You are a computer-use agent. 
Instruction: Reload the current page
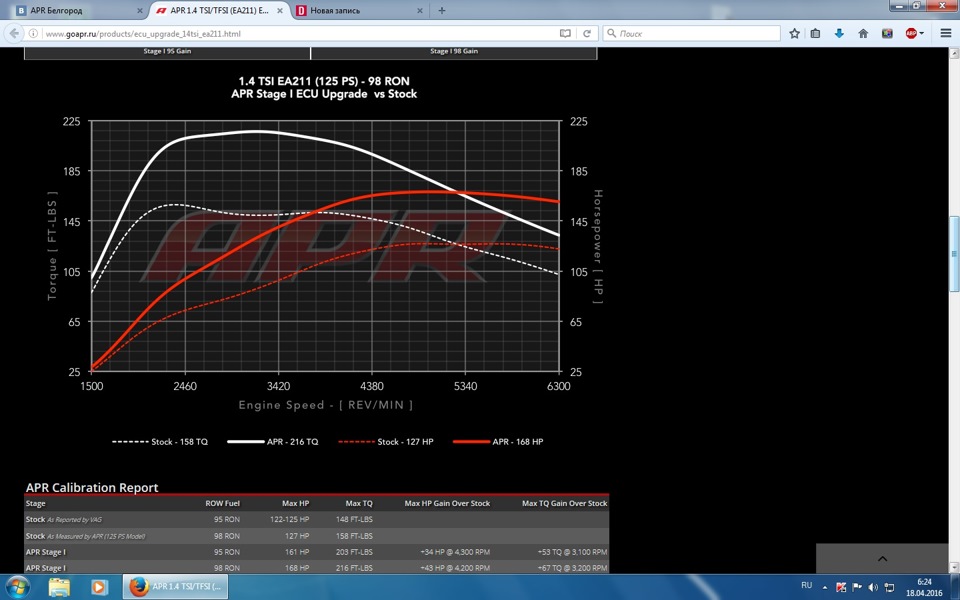click(587, 34)
